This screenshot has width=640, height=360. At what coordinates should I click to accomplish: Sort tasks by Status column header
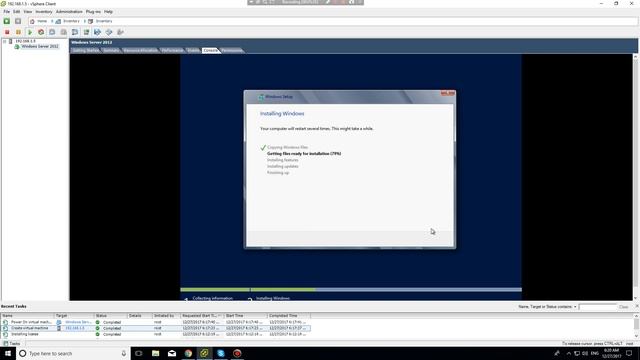(111, 316)
